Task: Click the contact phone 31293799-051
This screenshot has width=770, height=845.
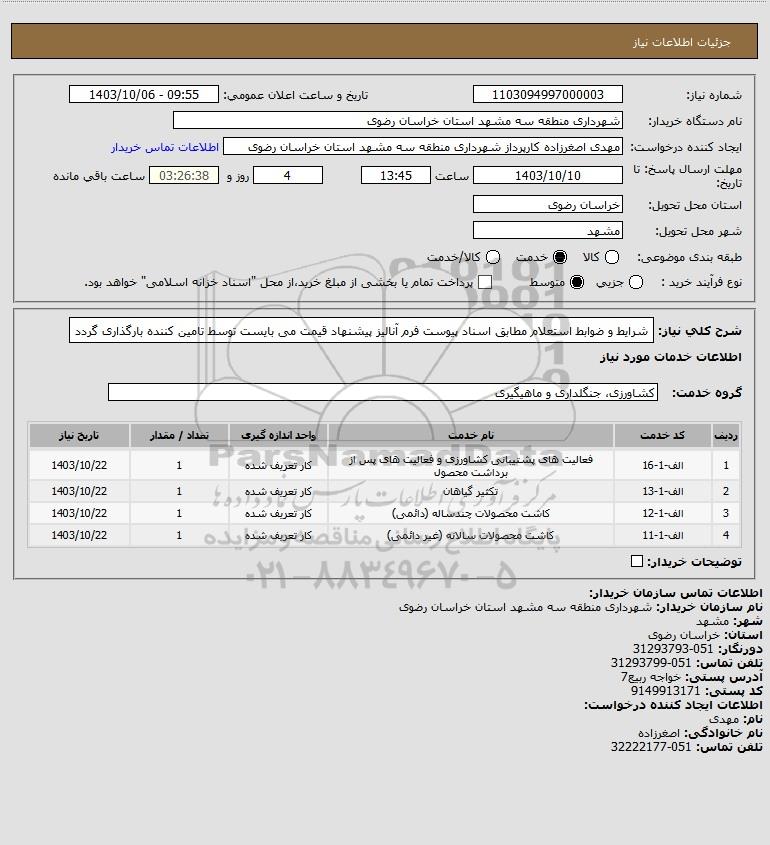Action: [651, 663]
